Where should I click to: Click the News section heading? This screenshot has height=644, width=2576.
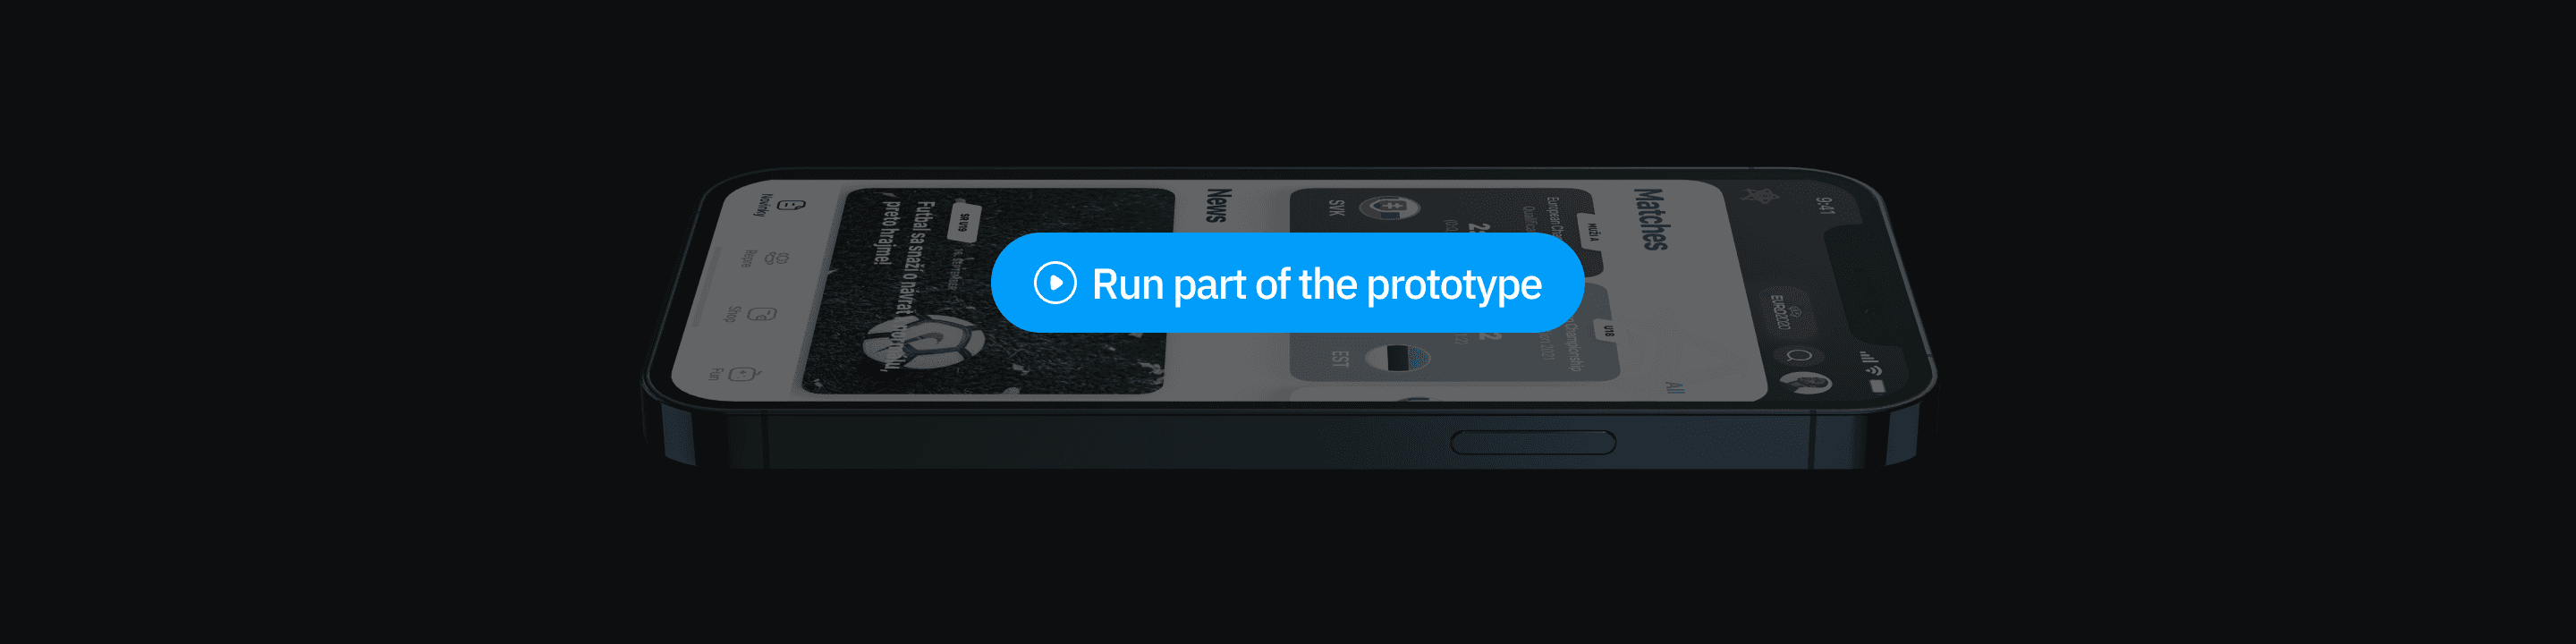click(1219, 204)
